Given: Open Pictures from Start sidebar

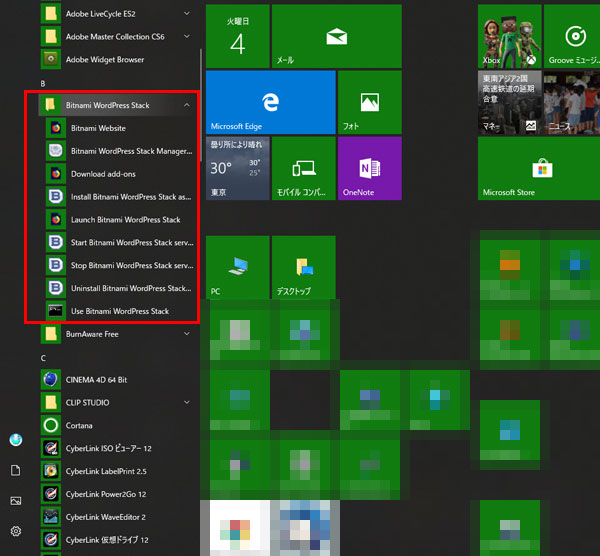Looking at the screenshot, I should (x=16, y=501).
